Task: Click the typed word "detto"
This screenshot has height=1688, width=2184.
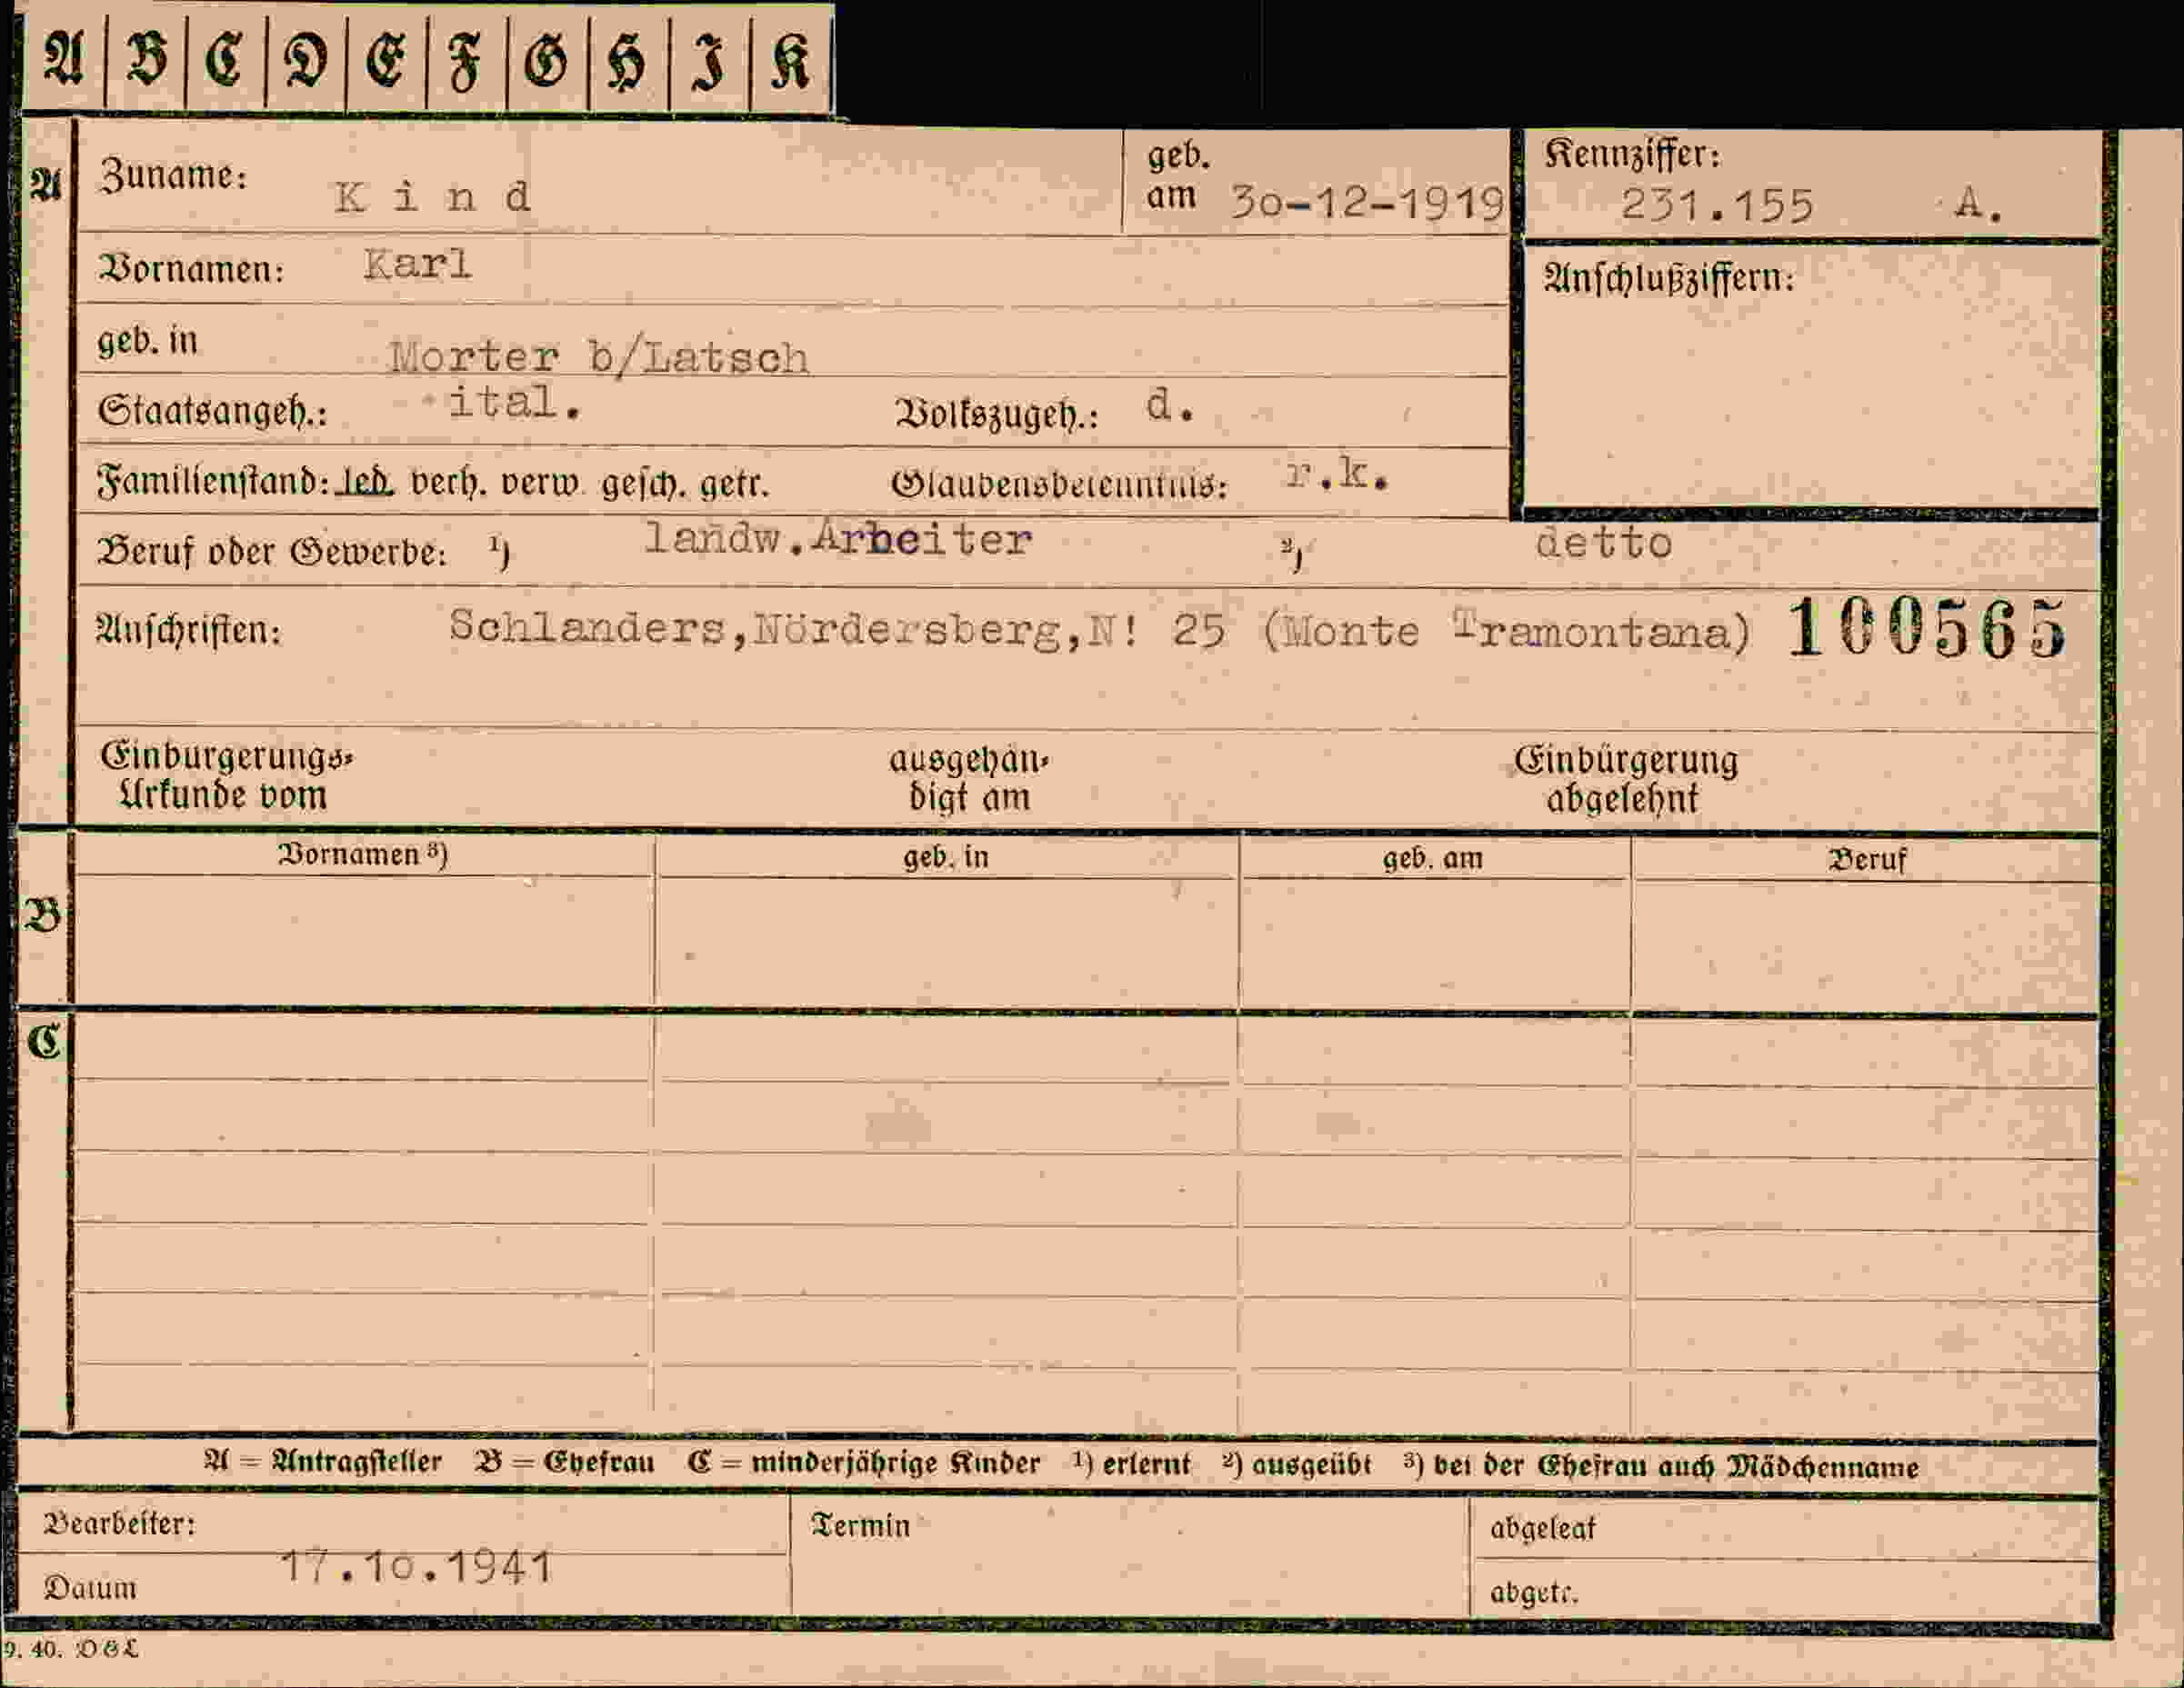Action: pyautogui.click(x=1604, y=542)
